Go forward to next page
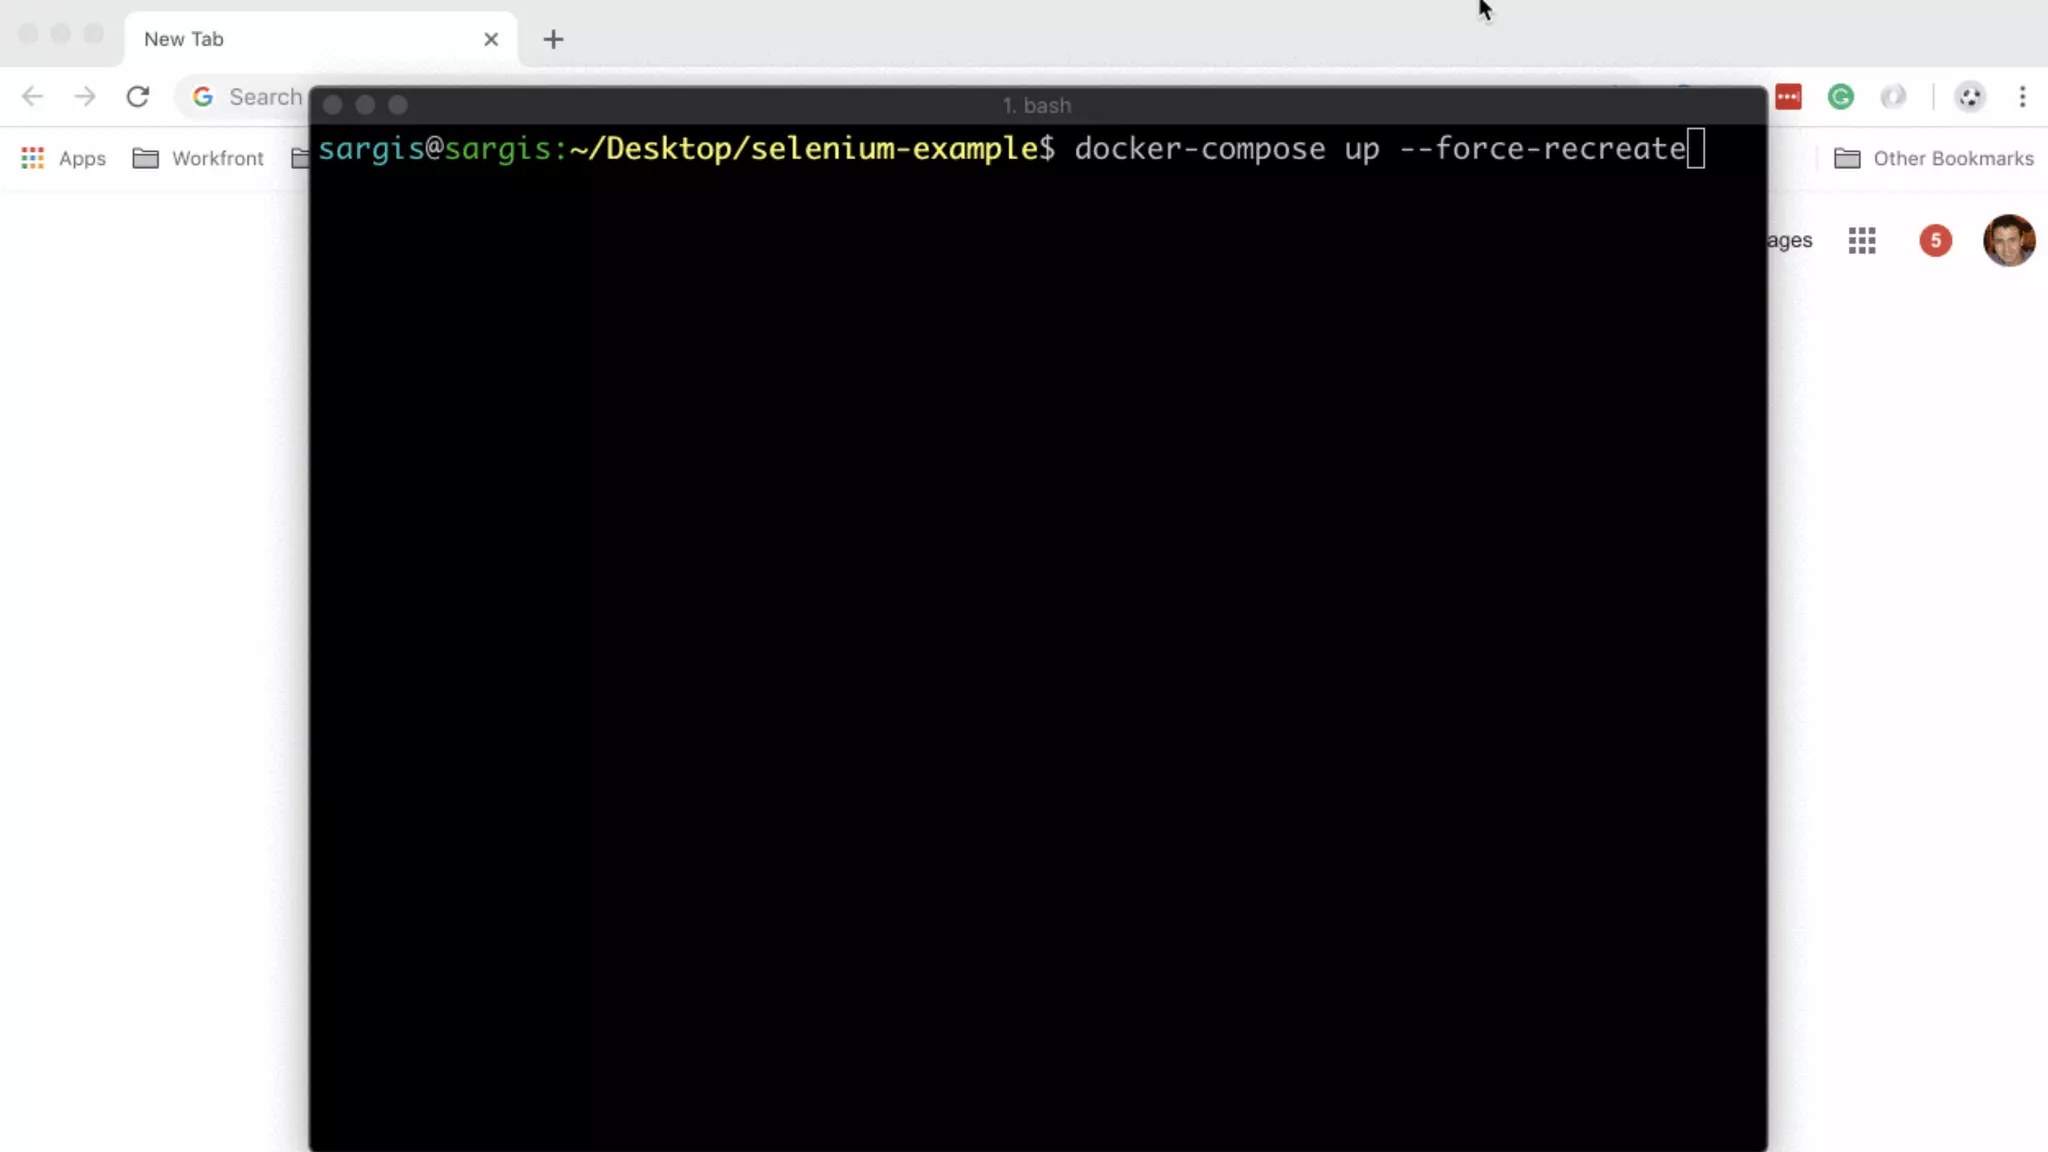This screenshot has width=2048, height=1152. 85,97
